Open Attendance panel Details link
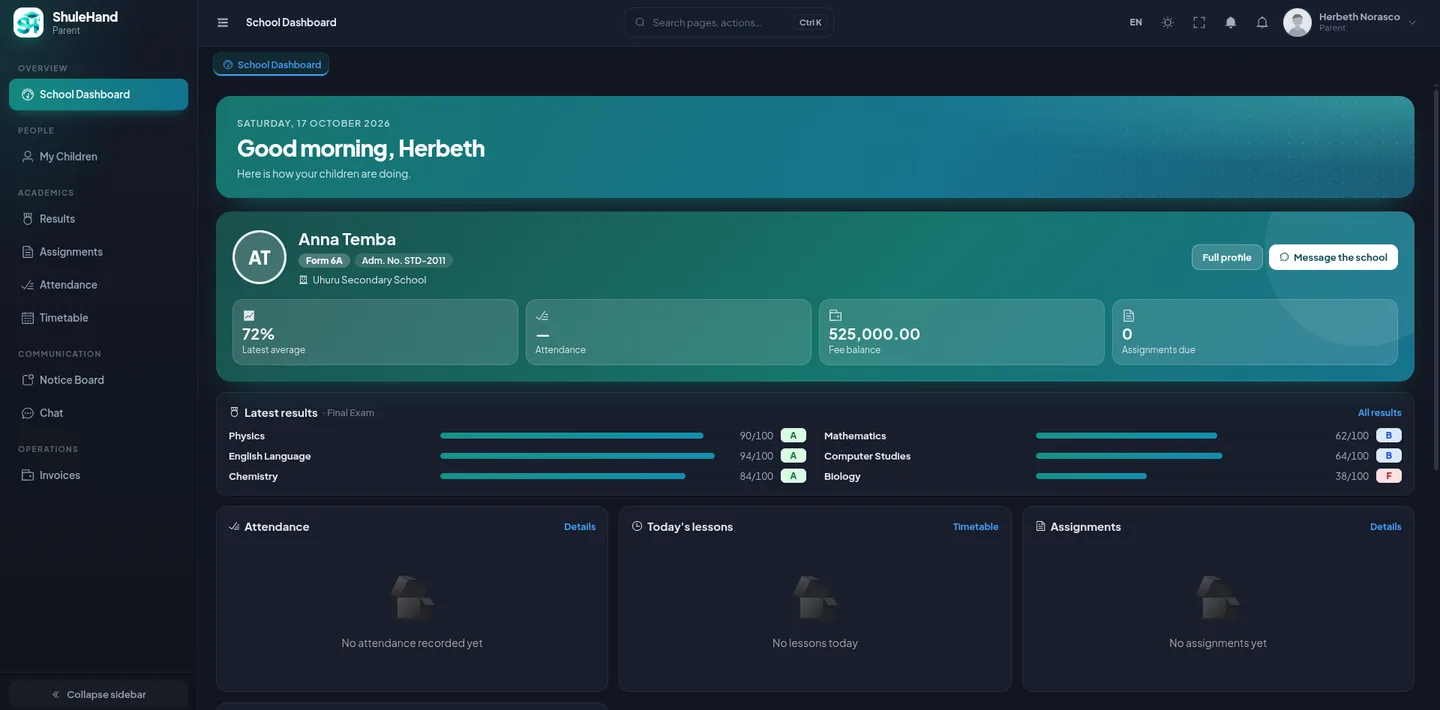The width and height of the screenshot is (1440, 710). [580, 527]
